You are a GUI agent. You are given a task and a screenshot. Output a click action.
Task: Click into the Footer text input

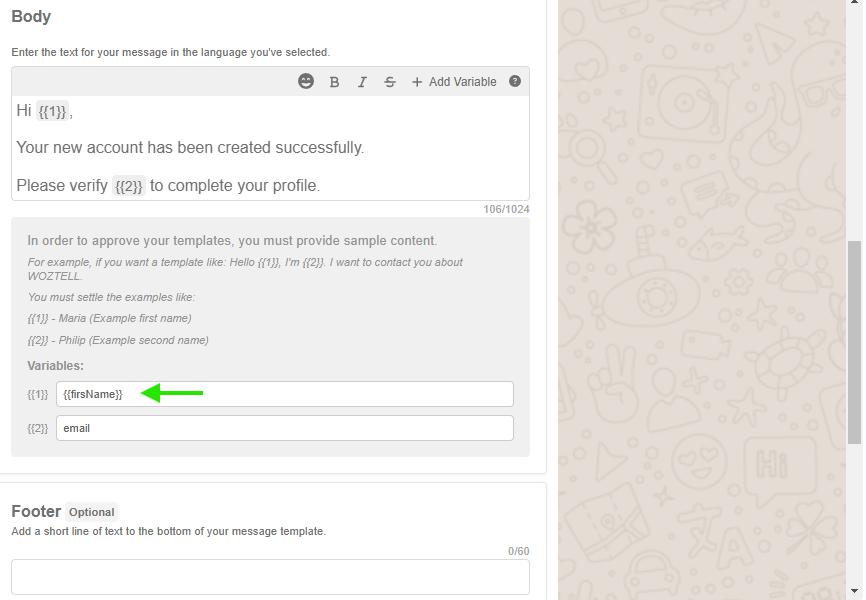[270, 577]
